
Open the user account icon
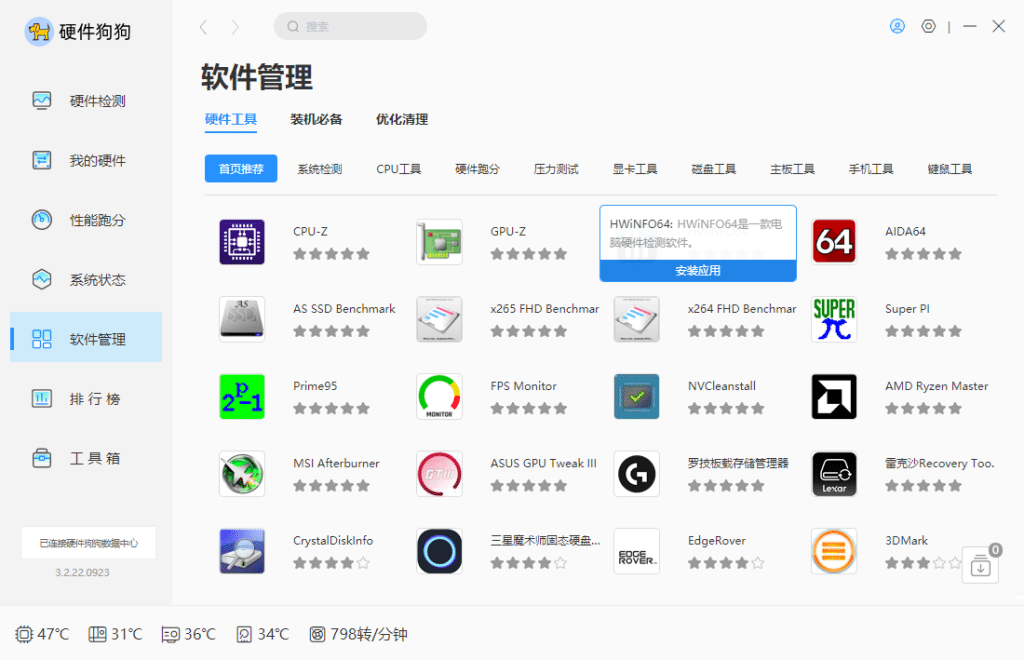[897, 26]
